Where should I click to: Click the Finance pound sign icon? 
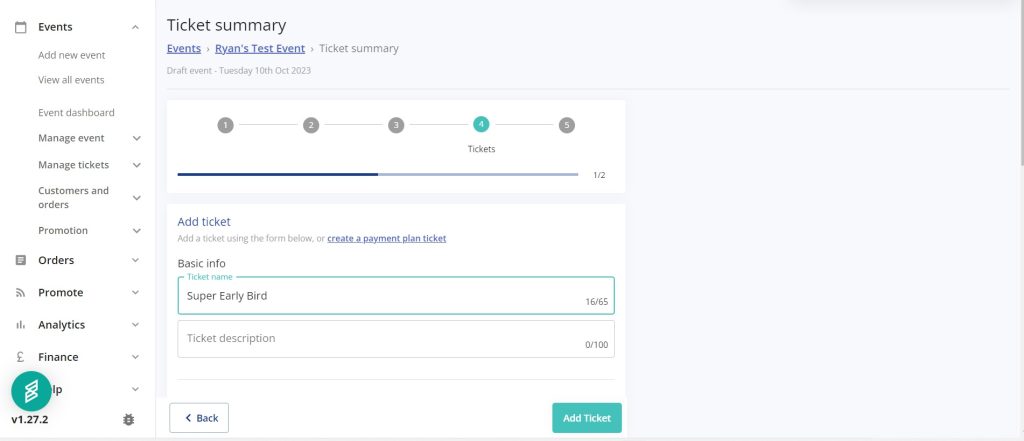tap(20, 357)
